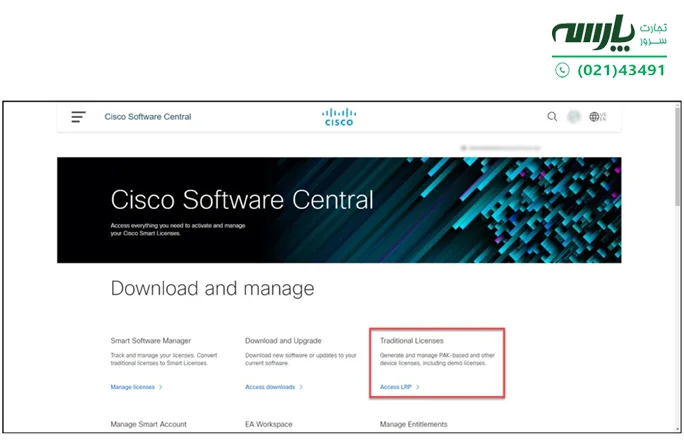Screen dimensions: 684x447
Task: Click the Cisco logo in header
Action: 338,117
